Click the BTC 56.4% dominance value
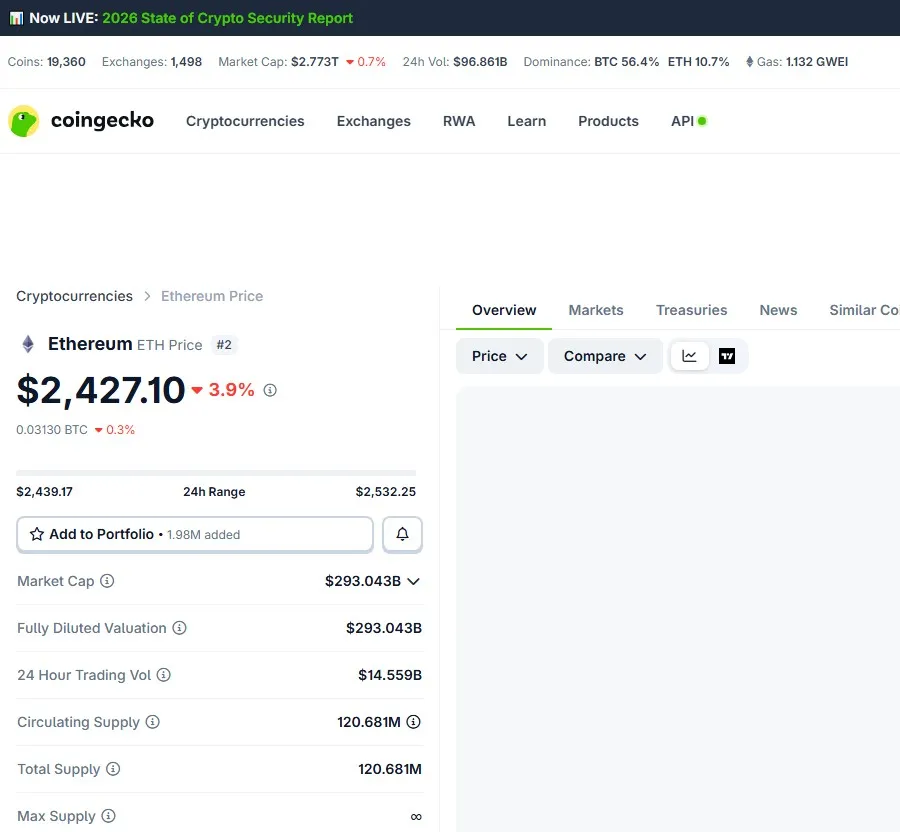This screenshot has width=900, height=832. 626,62
